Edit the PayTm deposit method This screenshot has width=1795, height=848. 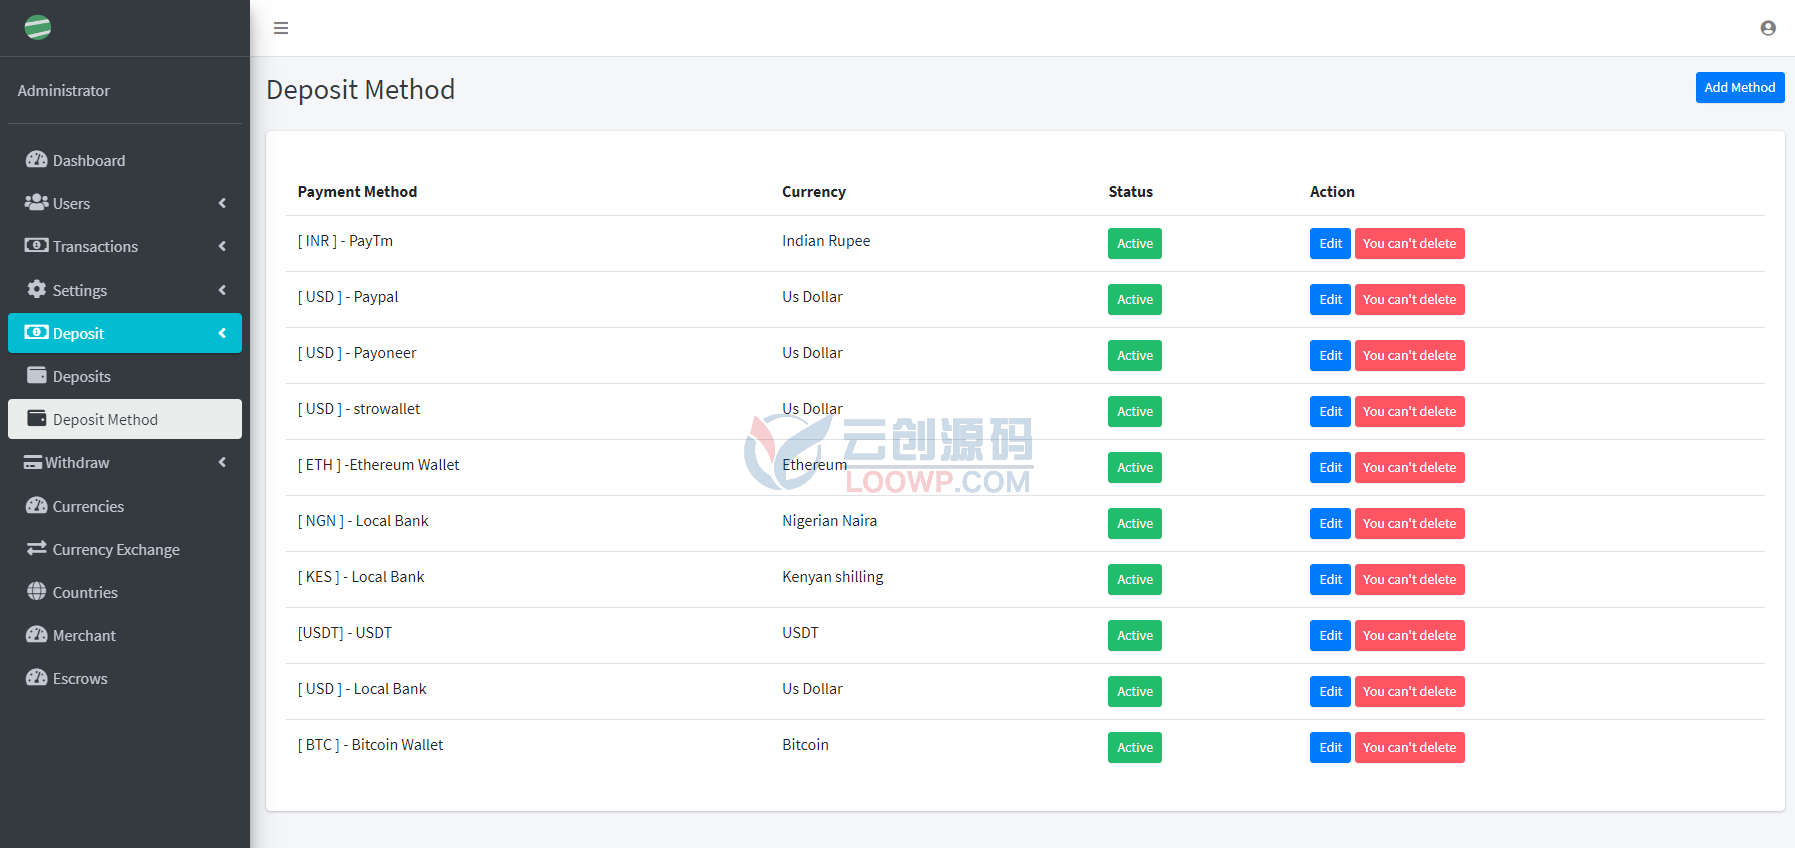pyautogui.click(x=1330, y=243)
